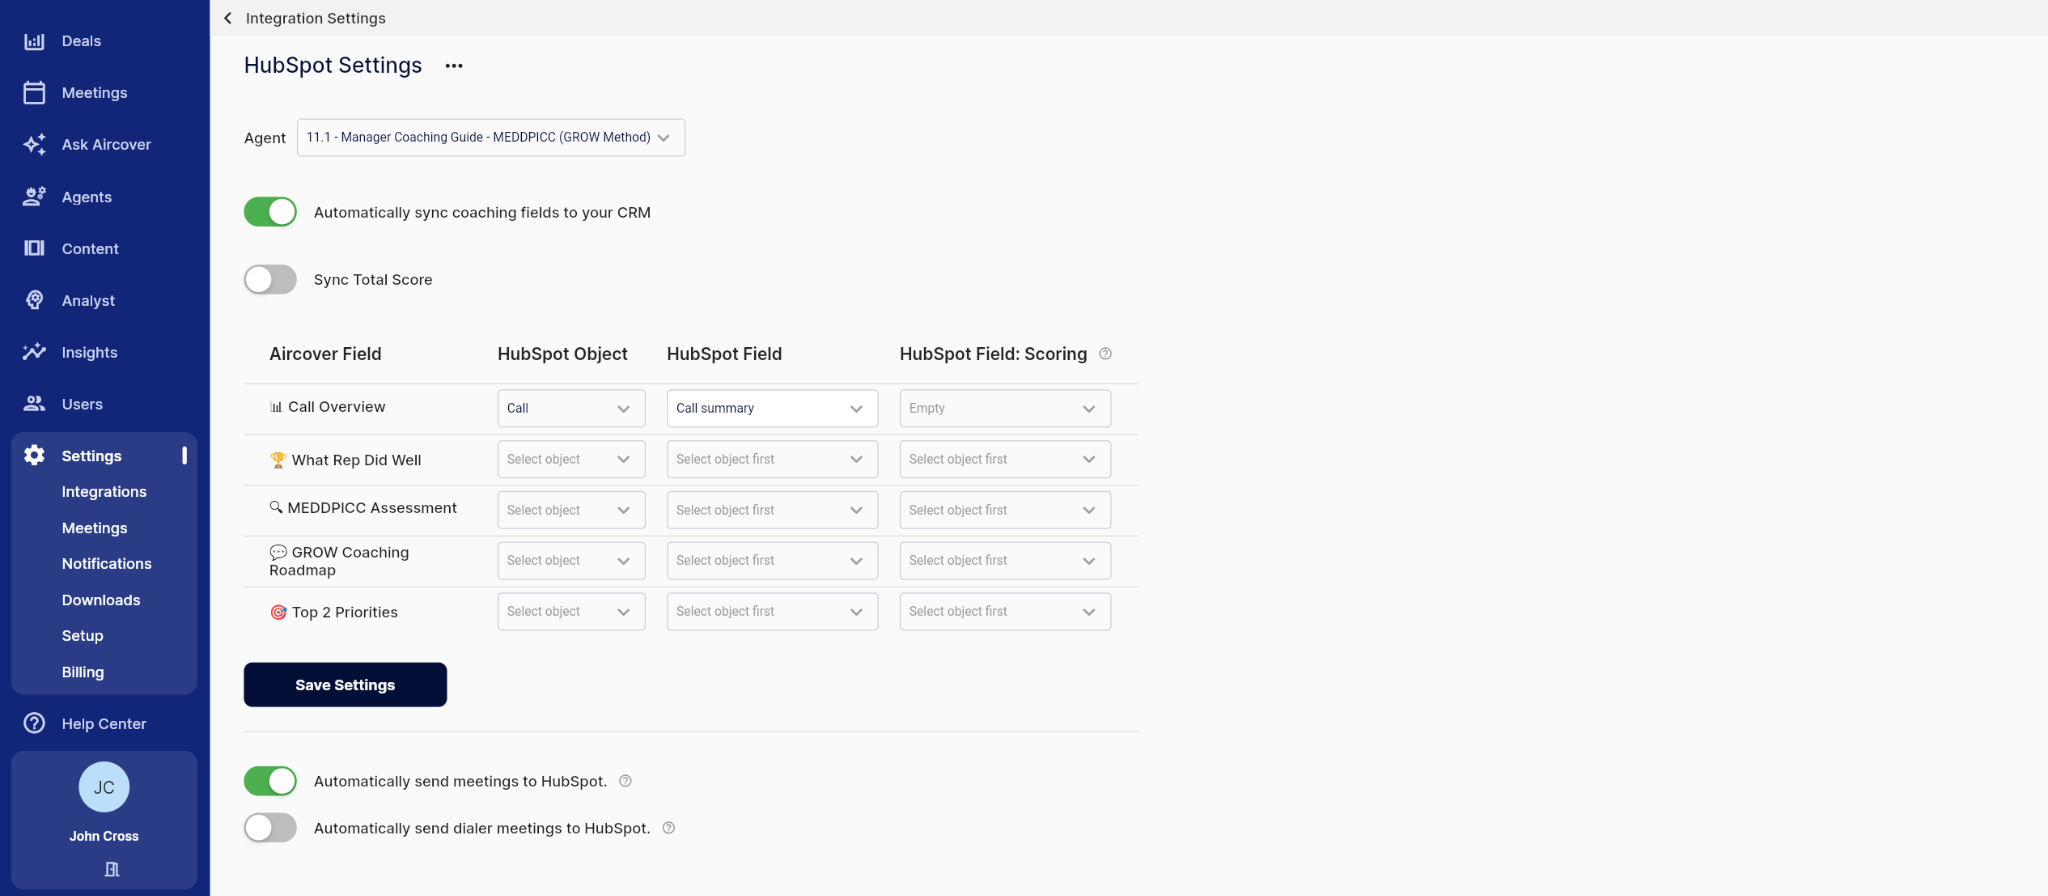Open Notifications settings
The width and height of the screenshot is (2048, 896).
[106, 564]
